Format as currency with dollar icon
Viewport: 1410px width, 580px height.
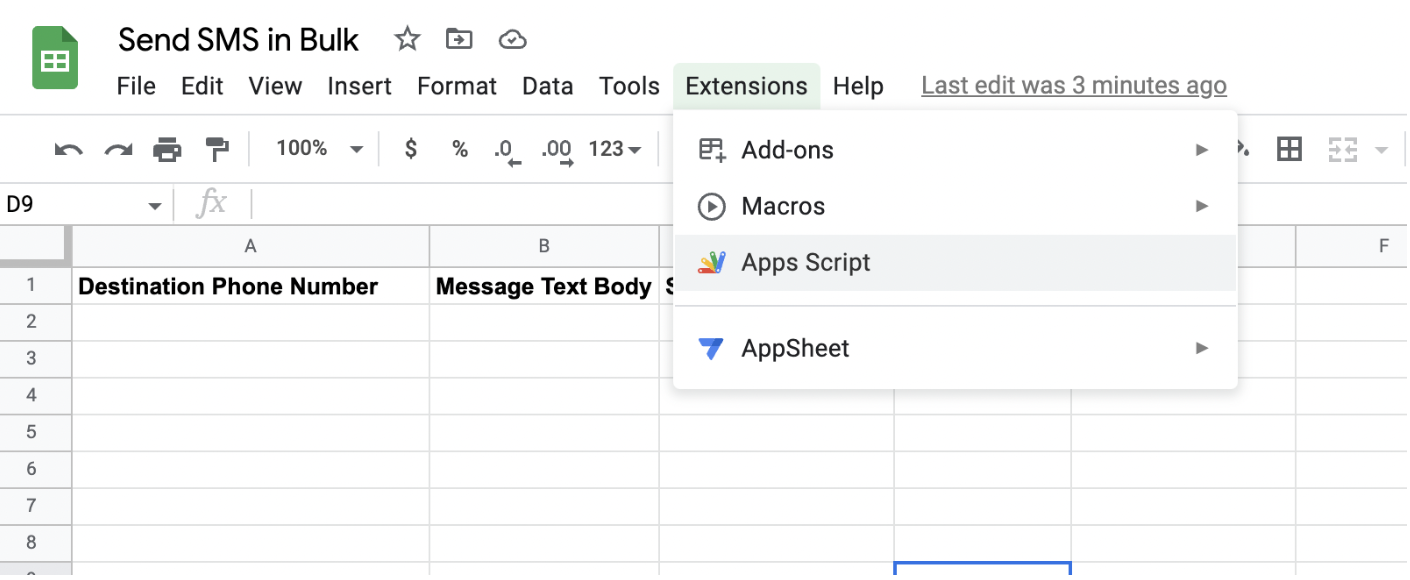click(x=410, y=149)
